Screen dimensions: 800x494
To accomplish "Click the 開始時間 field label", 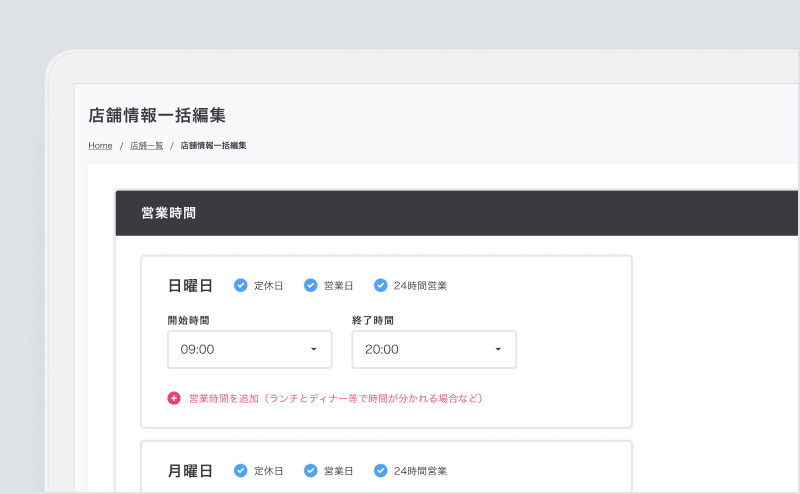I will tap(188, 320).
